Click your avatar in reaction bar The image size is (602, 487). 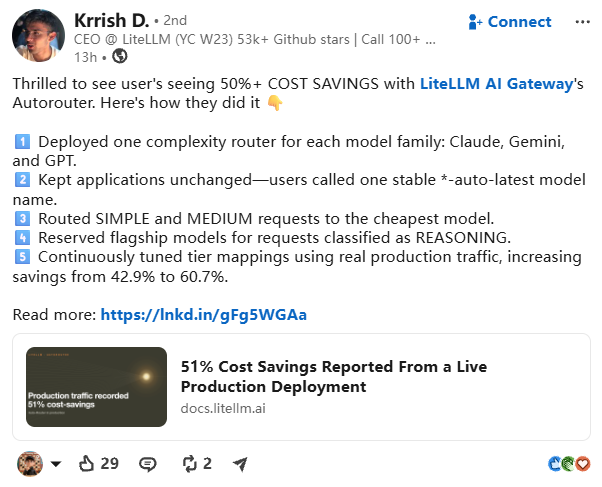coord(30,464)
